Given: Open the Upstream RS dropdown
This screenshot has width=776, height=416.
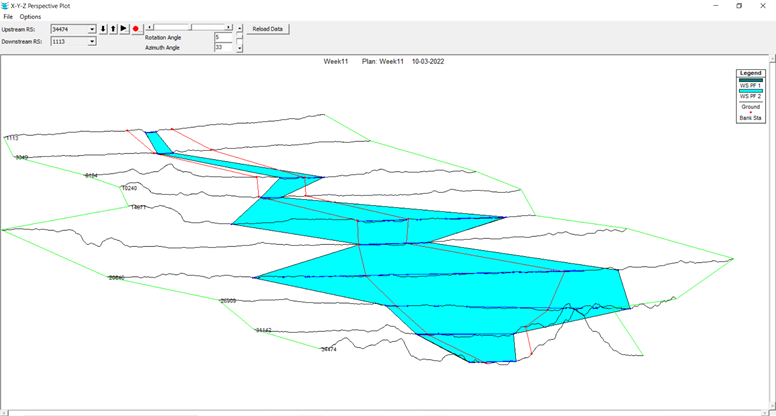Looking at the screenshot, I should (92, 29).
